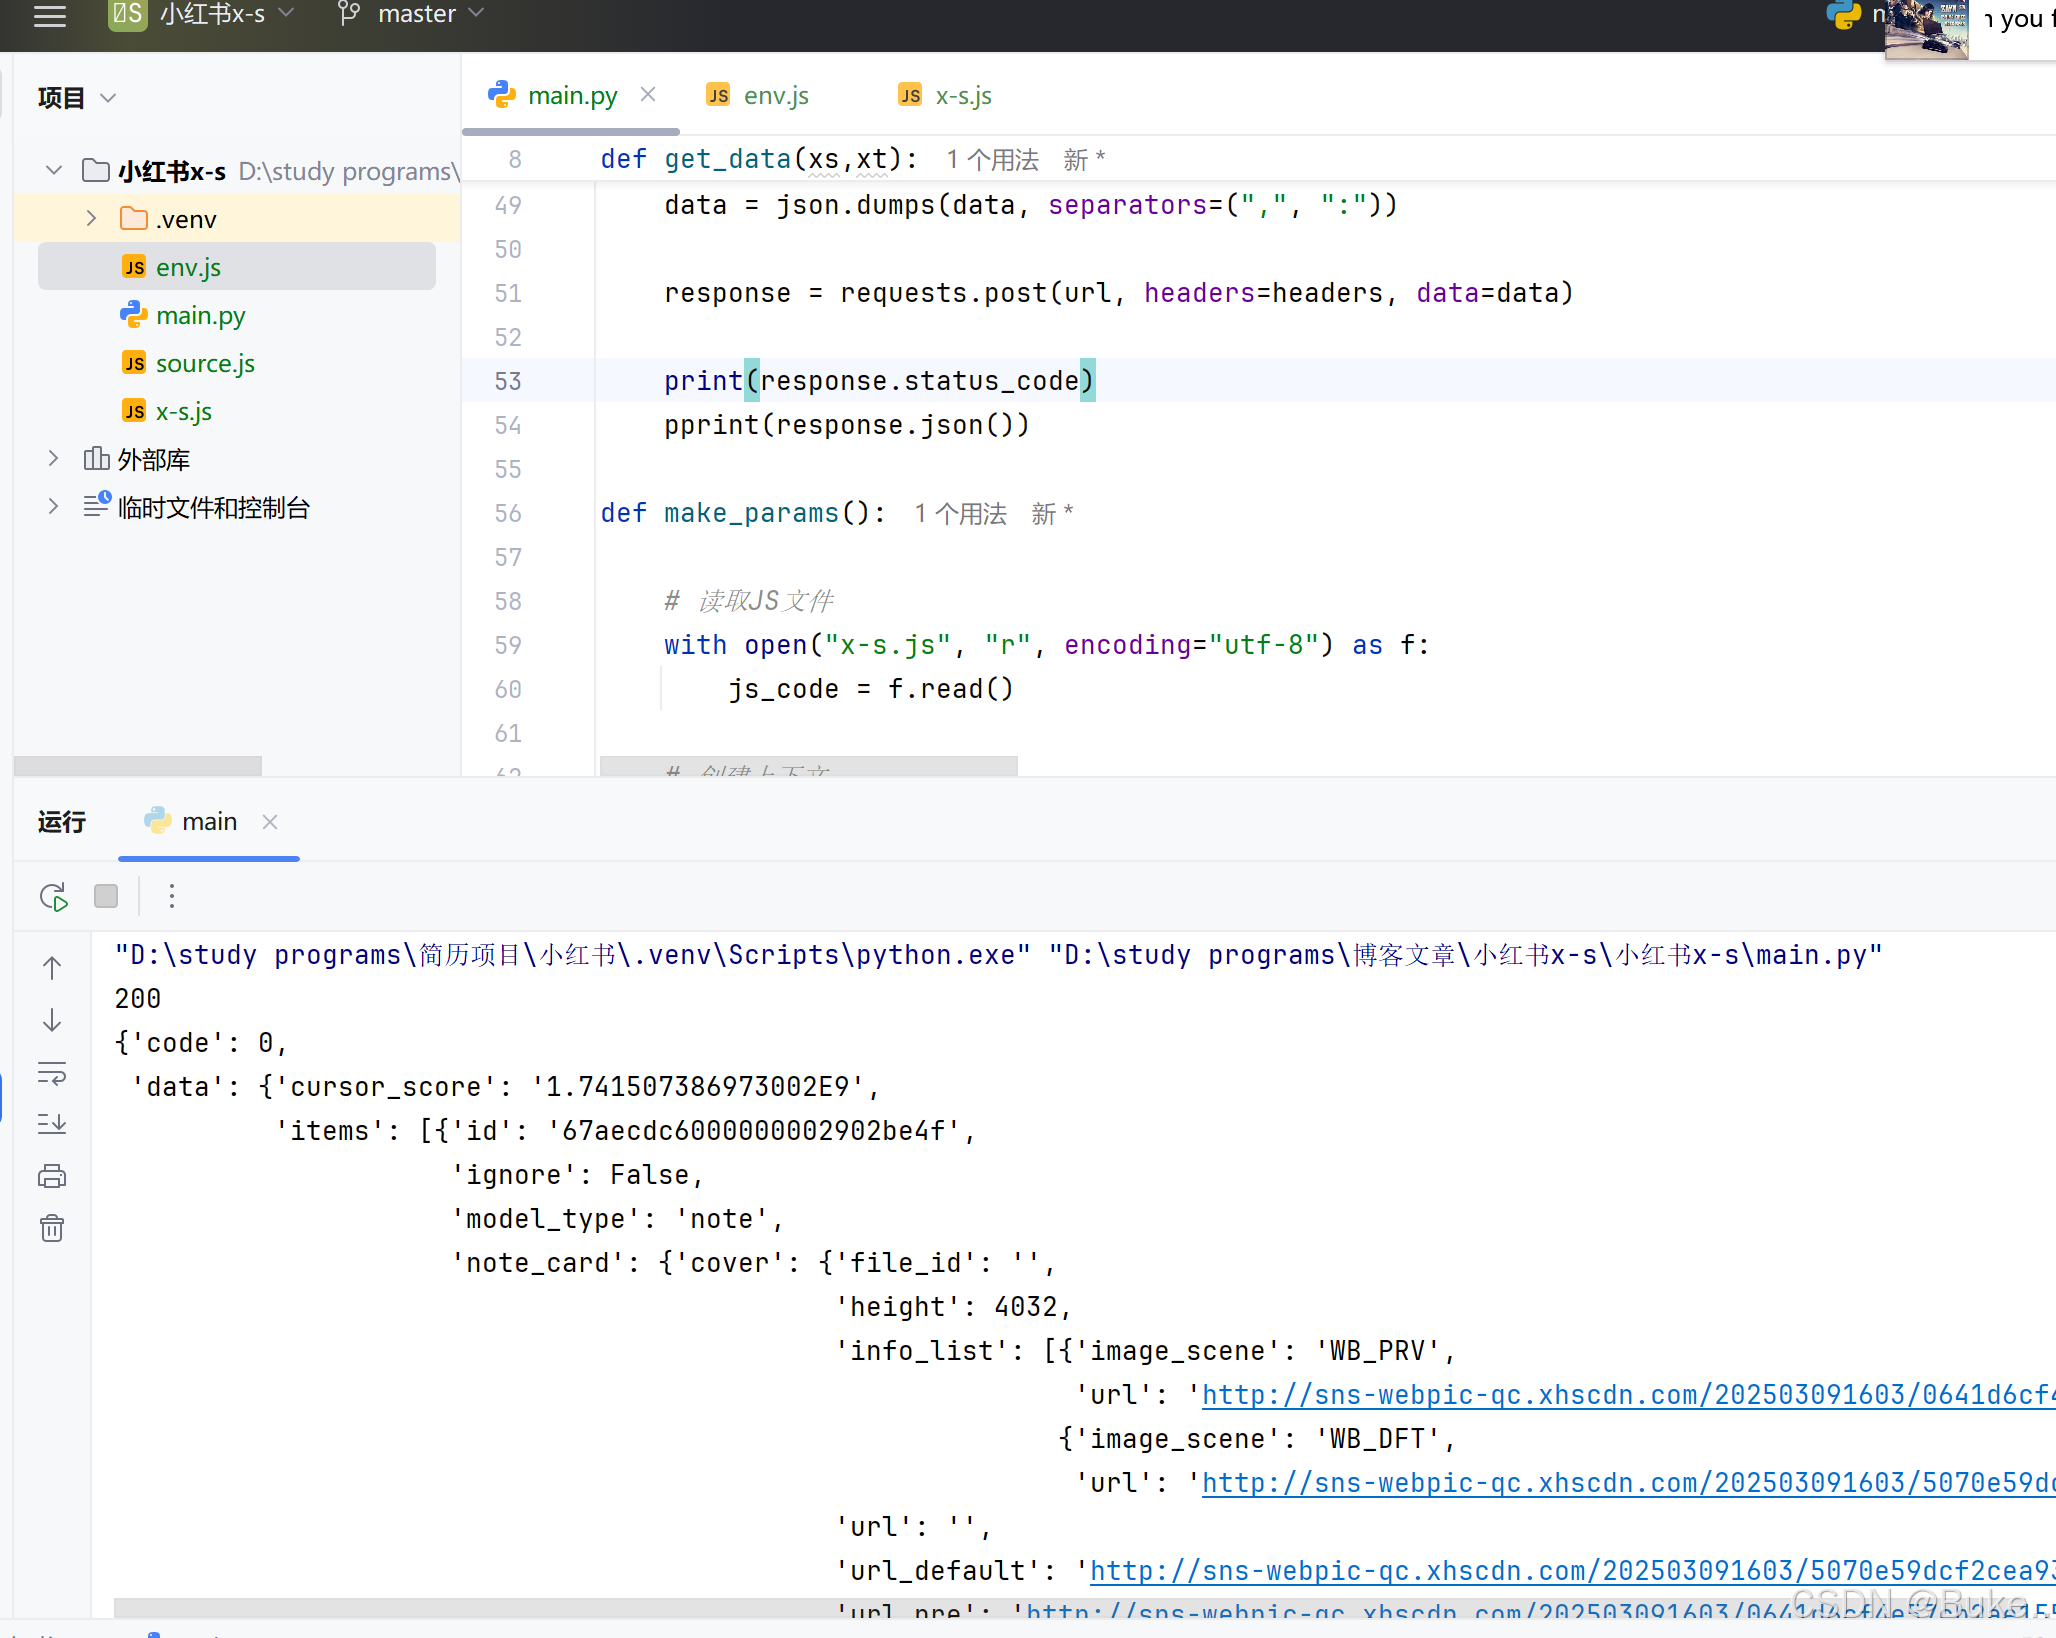This screenshot has width=2056, height=1638.
Task: Rerun the main run configuration
Action: pos(53,896)
